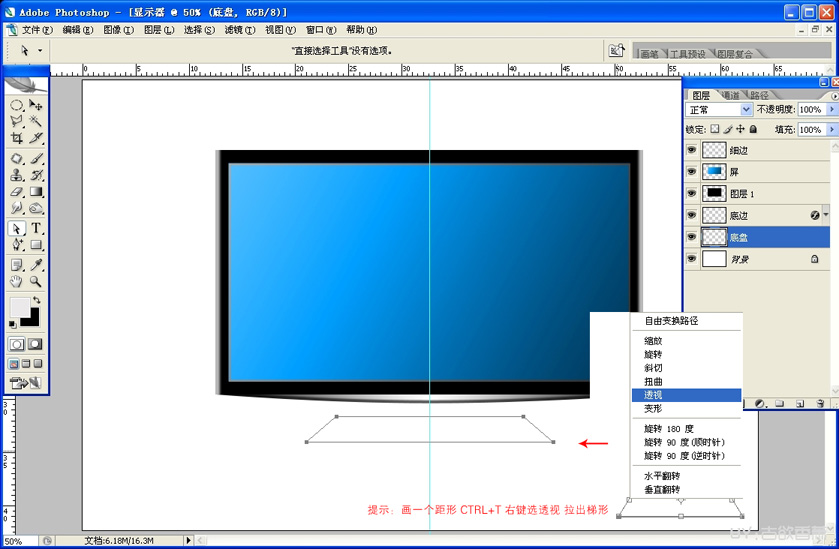
Task: Select the Eraser tool
Action: [17, 192]
